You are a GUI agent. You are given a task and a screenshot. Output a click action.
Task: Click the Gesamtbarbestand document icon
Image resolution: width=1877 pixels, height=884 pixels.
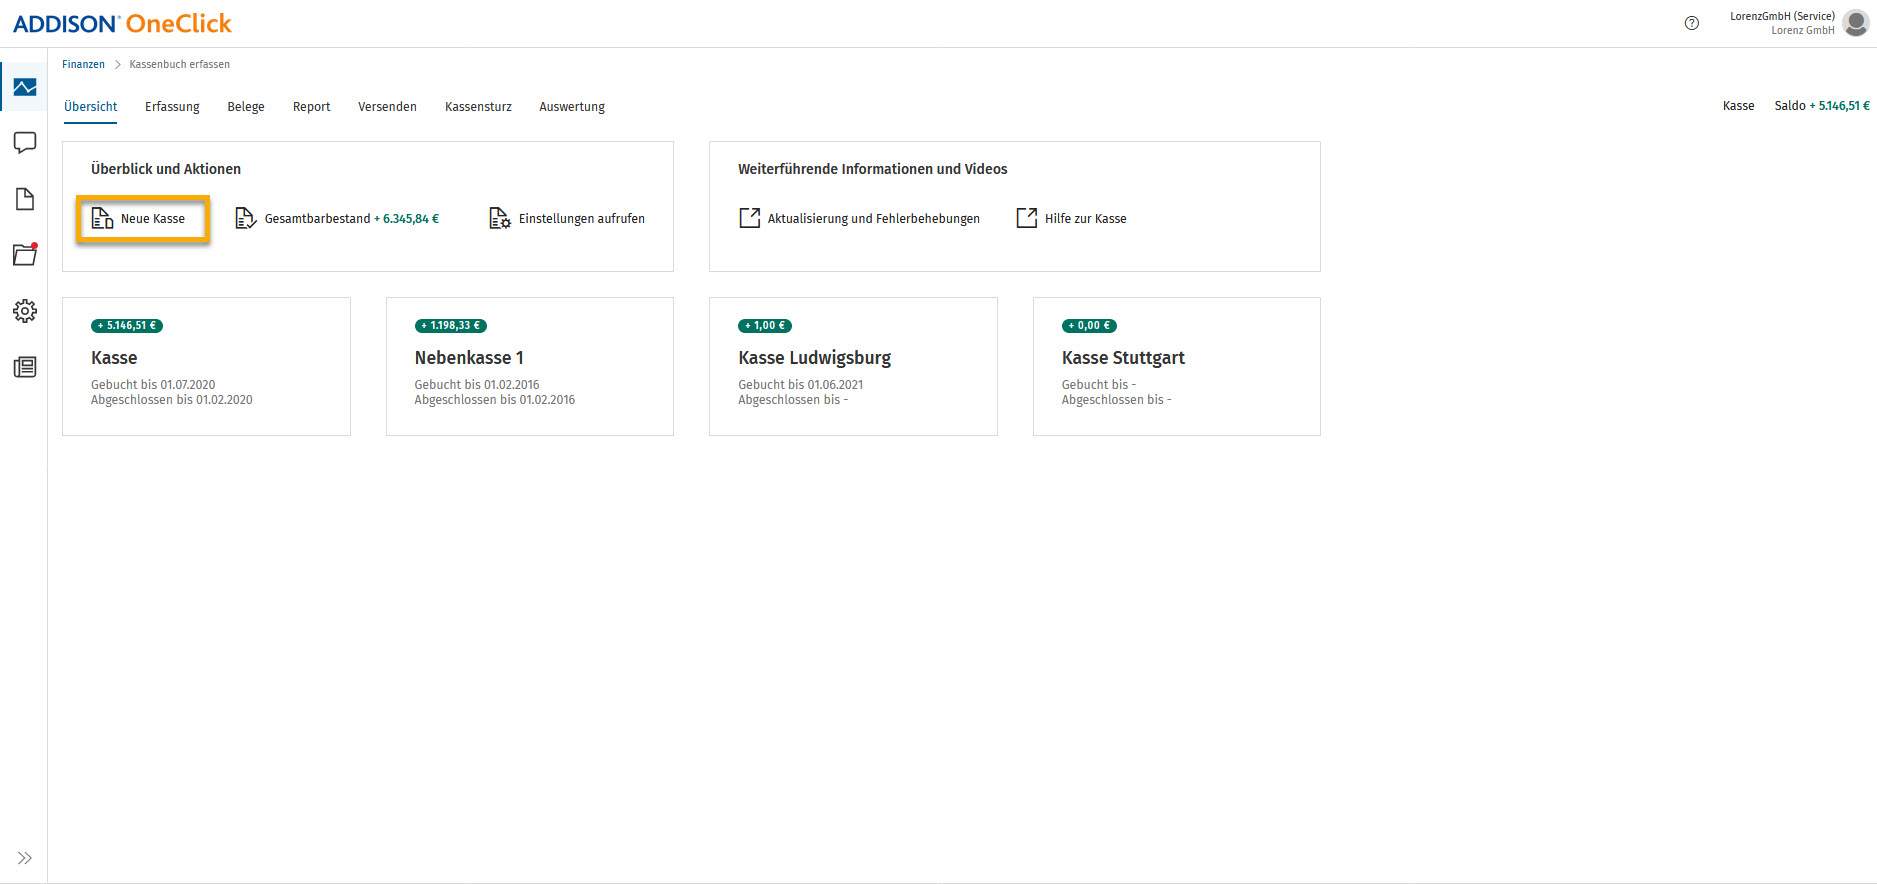[x=245, y=218]
